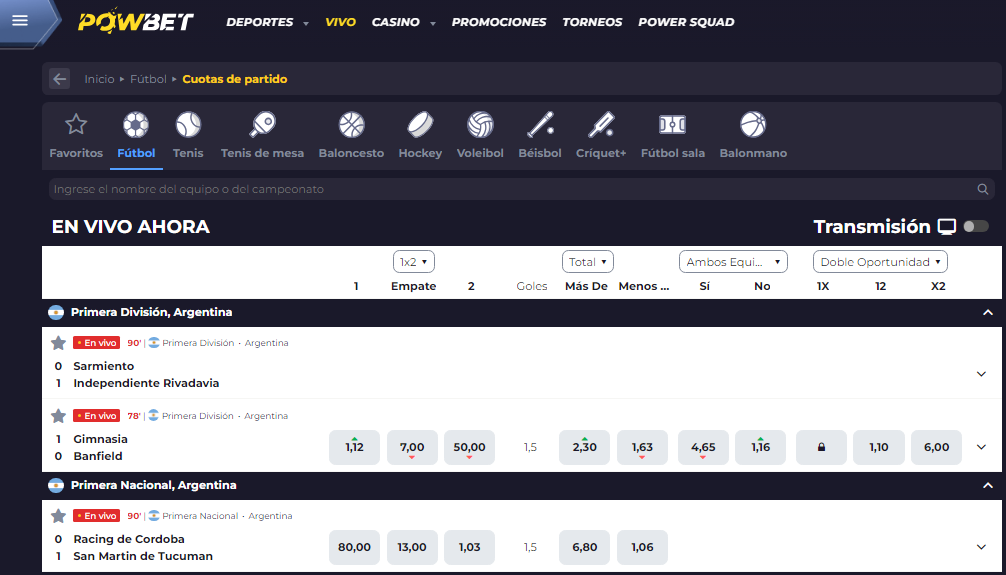This screenshot has width=1006, height=575.
Task: Select both teams score Sí 4,65
Action: [703, 447]
